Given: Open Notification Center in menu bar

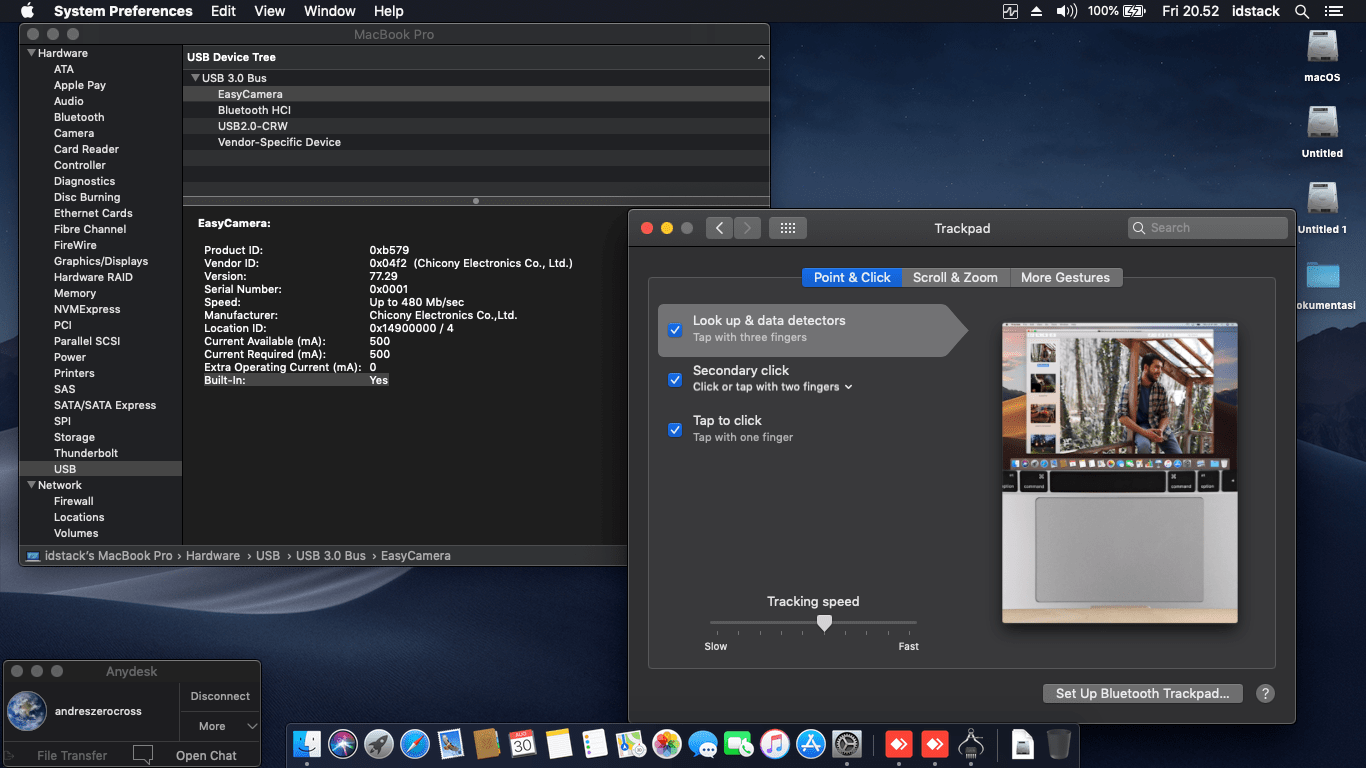Looking at the screenshot, I should (x=1333, y=11).
